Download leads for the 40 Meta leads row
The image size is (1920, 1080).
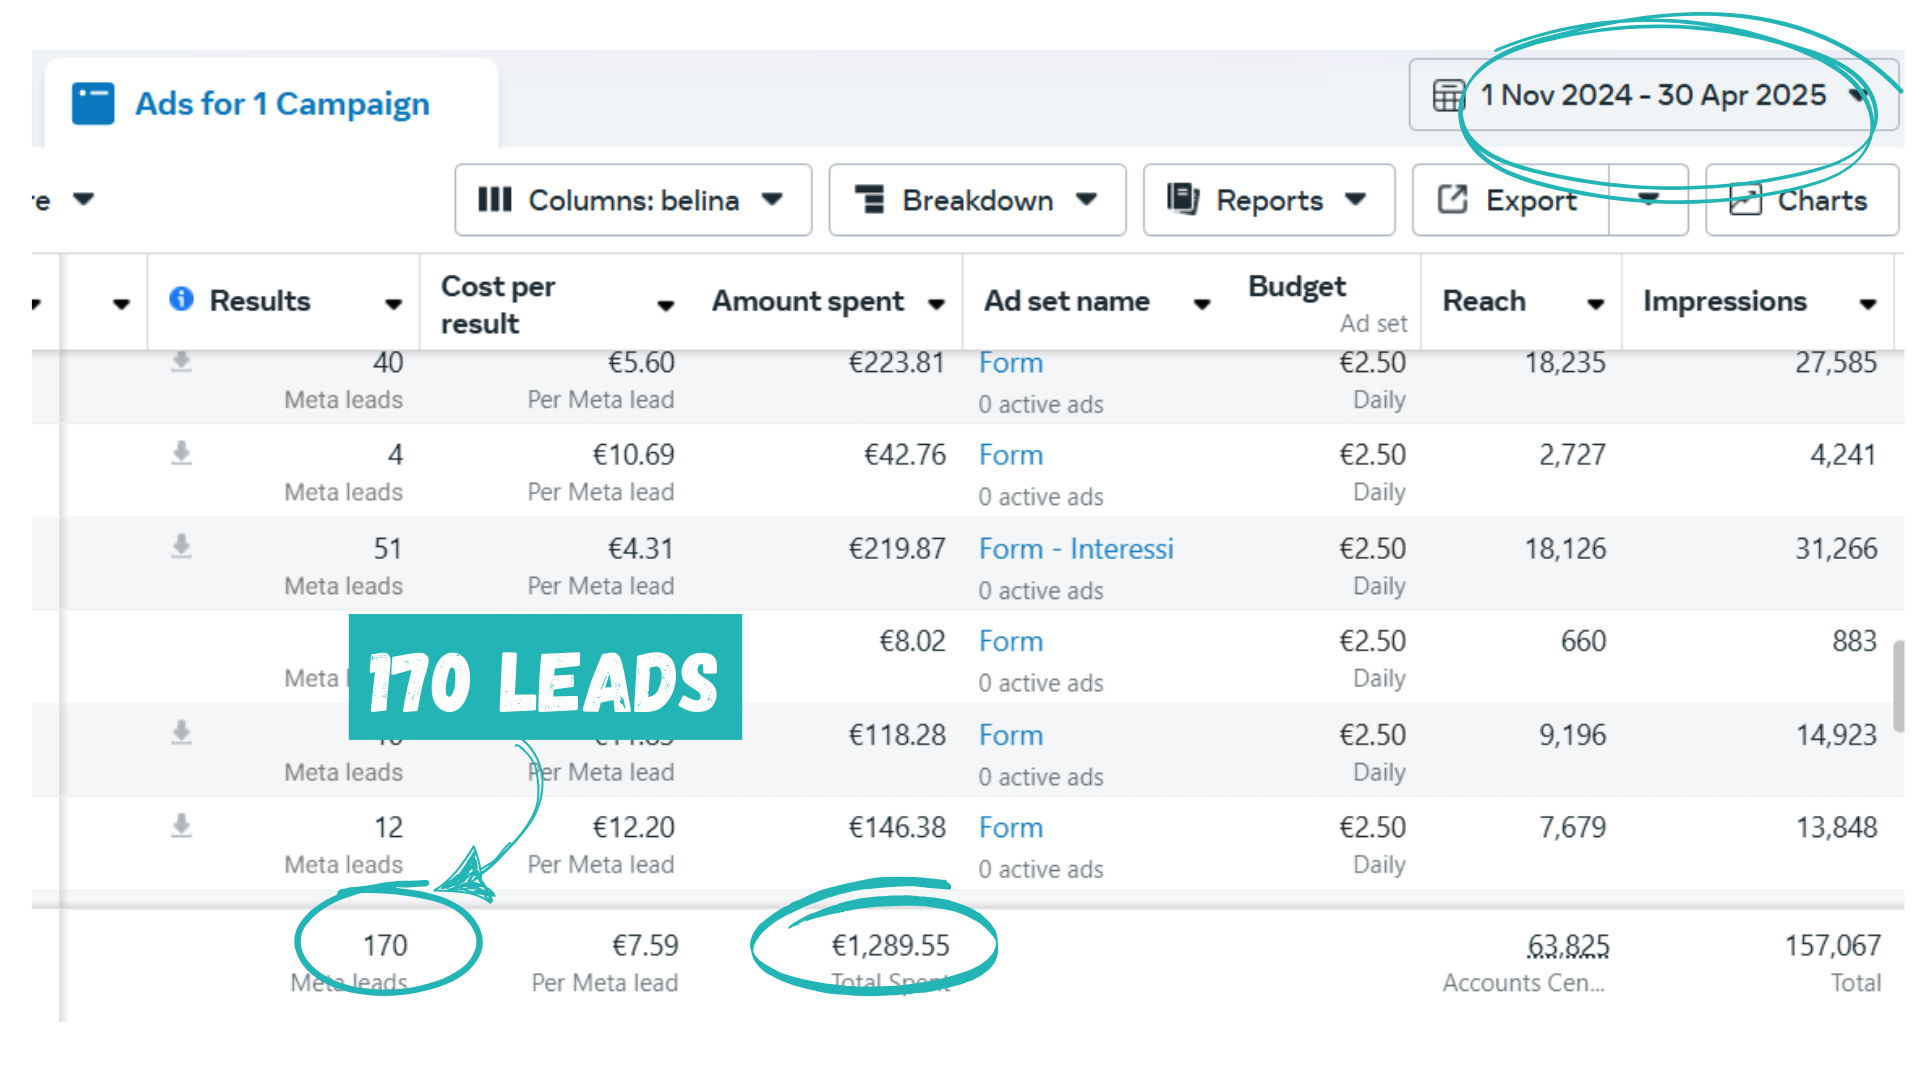tap(181, 361)
